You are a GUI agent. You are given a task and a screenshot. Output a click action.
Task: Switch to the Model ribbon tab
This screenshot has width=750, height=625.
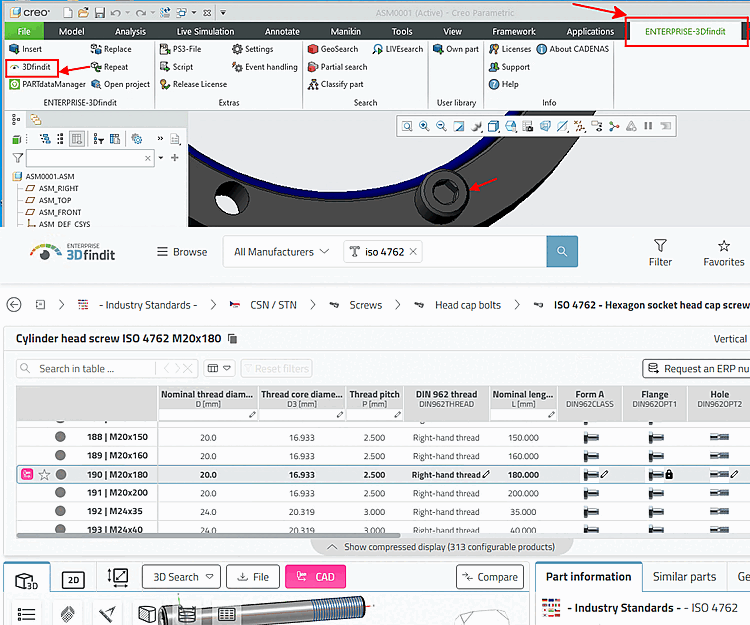(x=71, y=32)
